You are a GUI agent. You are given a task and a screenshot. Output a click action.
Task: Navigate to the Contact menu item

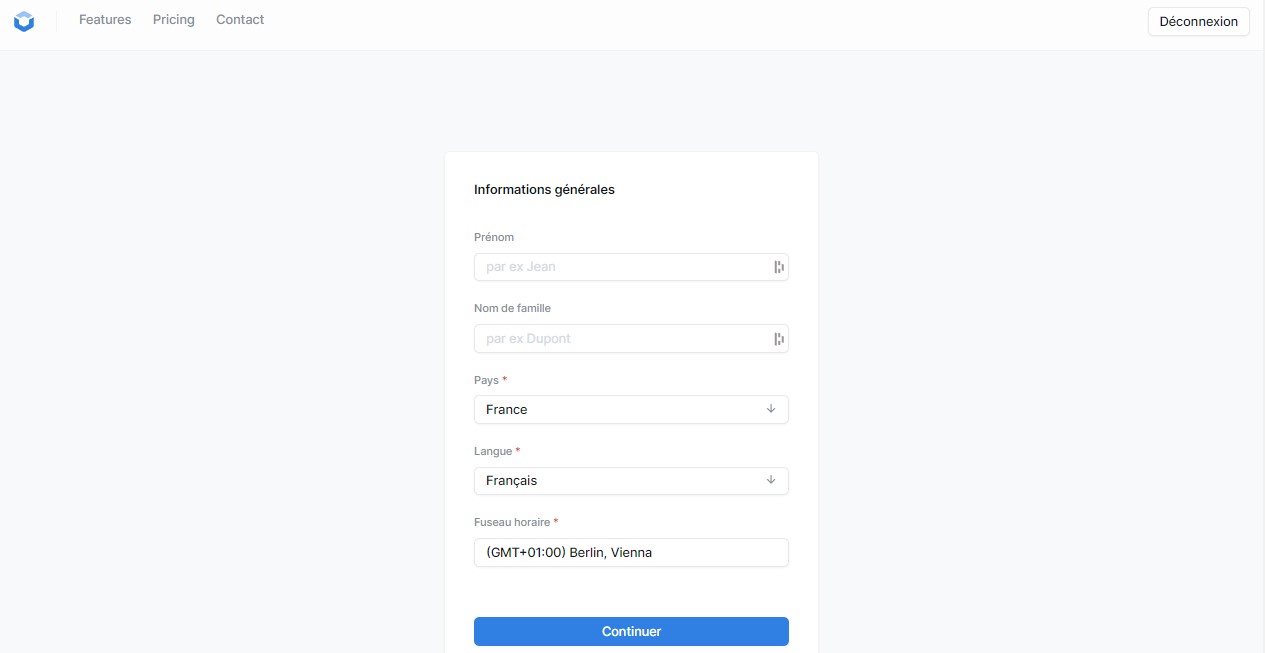click(x=240, y=20)
